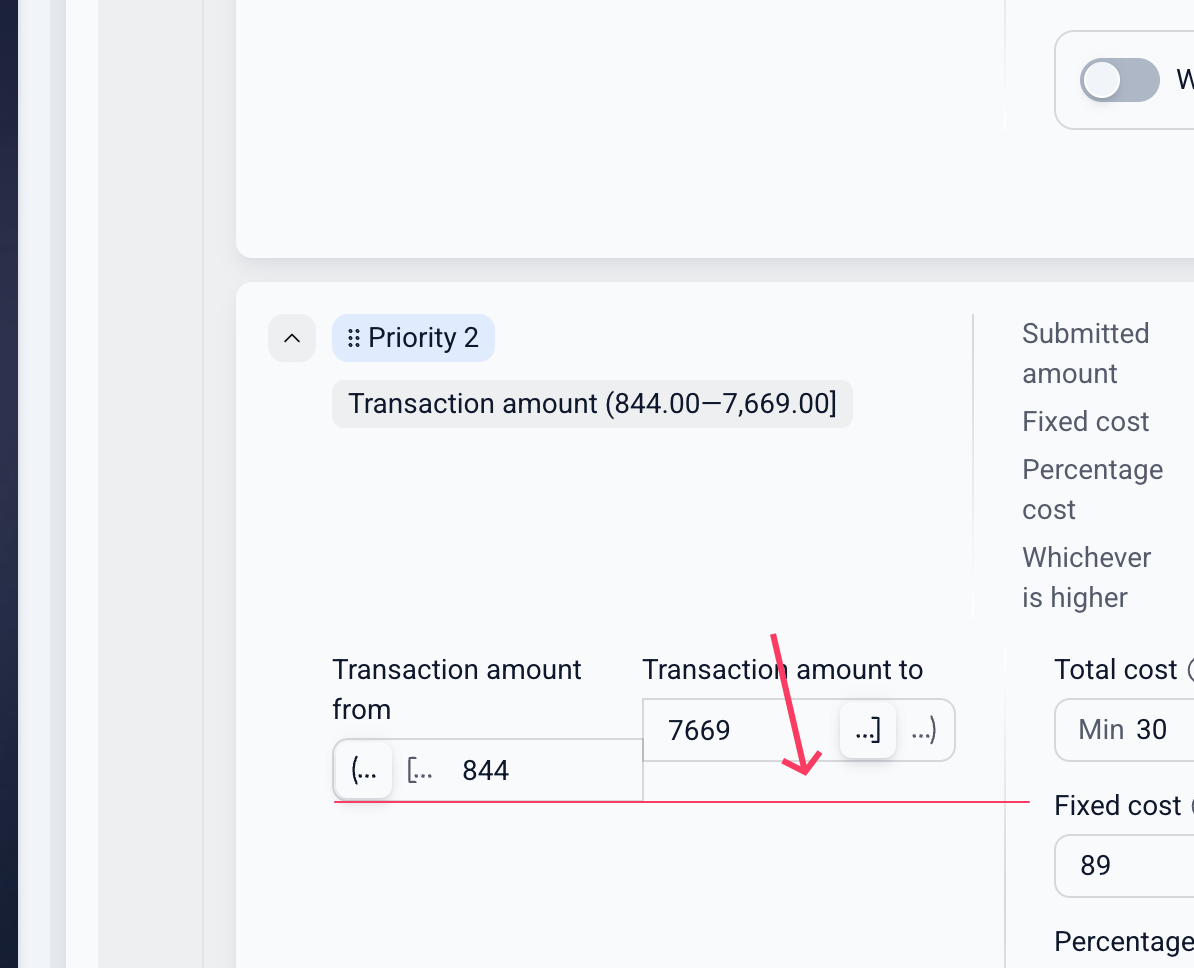Select the exclusive lower bound "(..." option
The height and width of the screenshot is (968, 1194).
click(363, 770)
